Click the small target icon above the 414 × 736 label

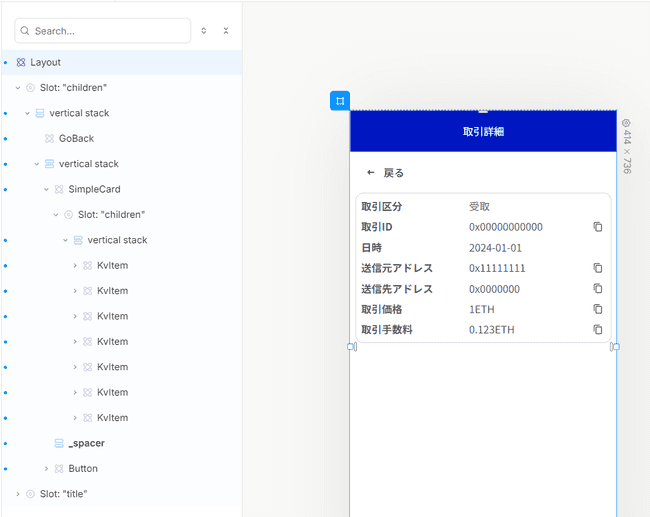tap(626, 123)
